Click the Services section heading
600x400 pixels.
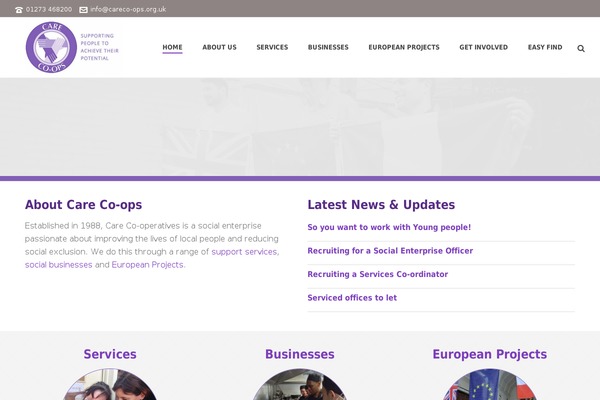point(110,354)
